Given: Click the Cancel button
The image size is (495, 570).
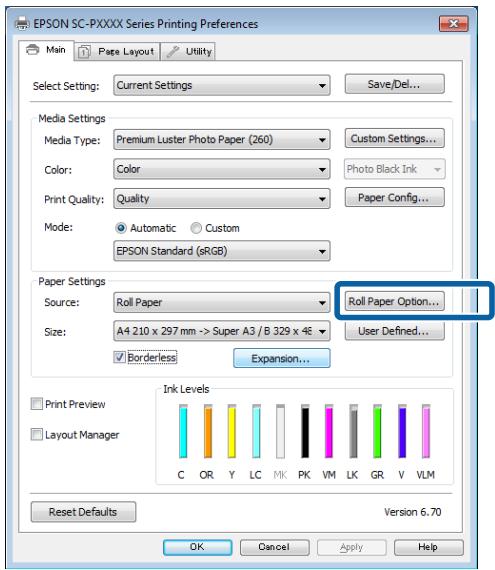Looking at the screenshot, I should pyautogui.click(x=274, y=547).
